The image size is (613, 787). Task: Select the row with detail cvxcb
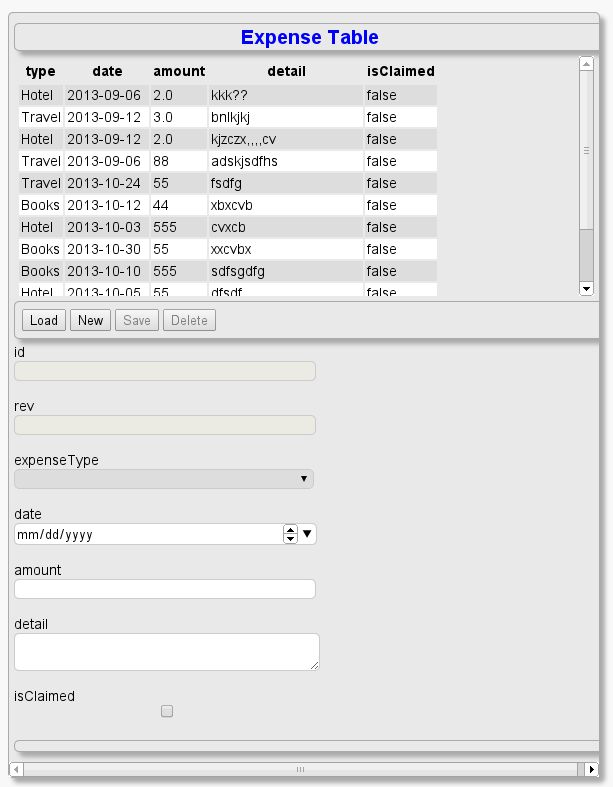click(228, 227)
